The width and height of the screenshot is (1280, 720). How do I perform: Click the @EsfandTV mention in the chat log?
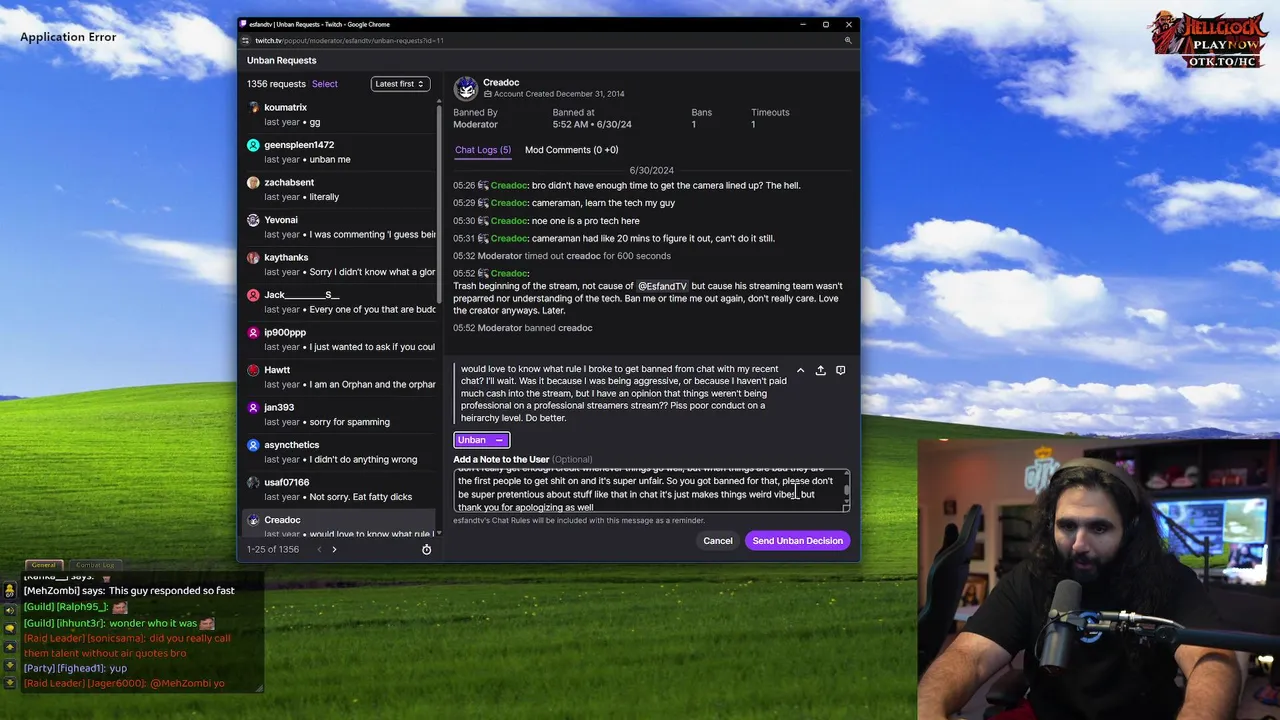tap(662, 286)
